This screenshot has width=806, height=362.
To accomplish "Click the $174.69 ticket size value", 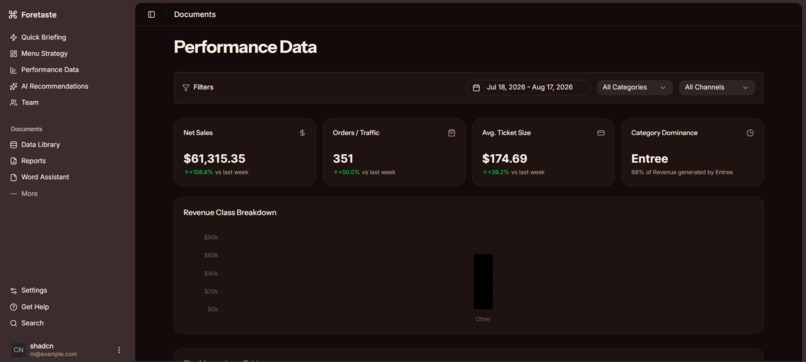I will coord(505,158).
